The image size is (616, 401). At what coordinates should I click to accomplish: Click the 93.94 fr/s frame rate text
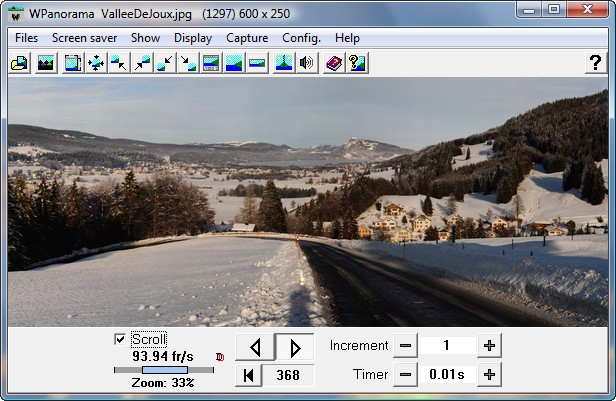163,356
